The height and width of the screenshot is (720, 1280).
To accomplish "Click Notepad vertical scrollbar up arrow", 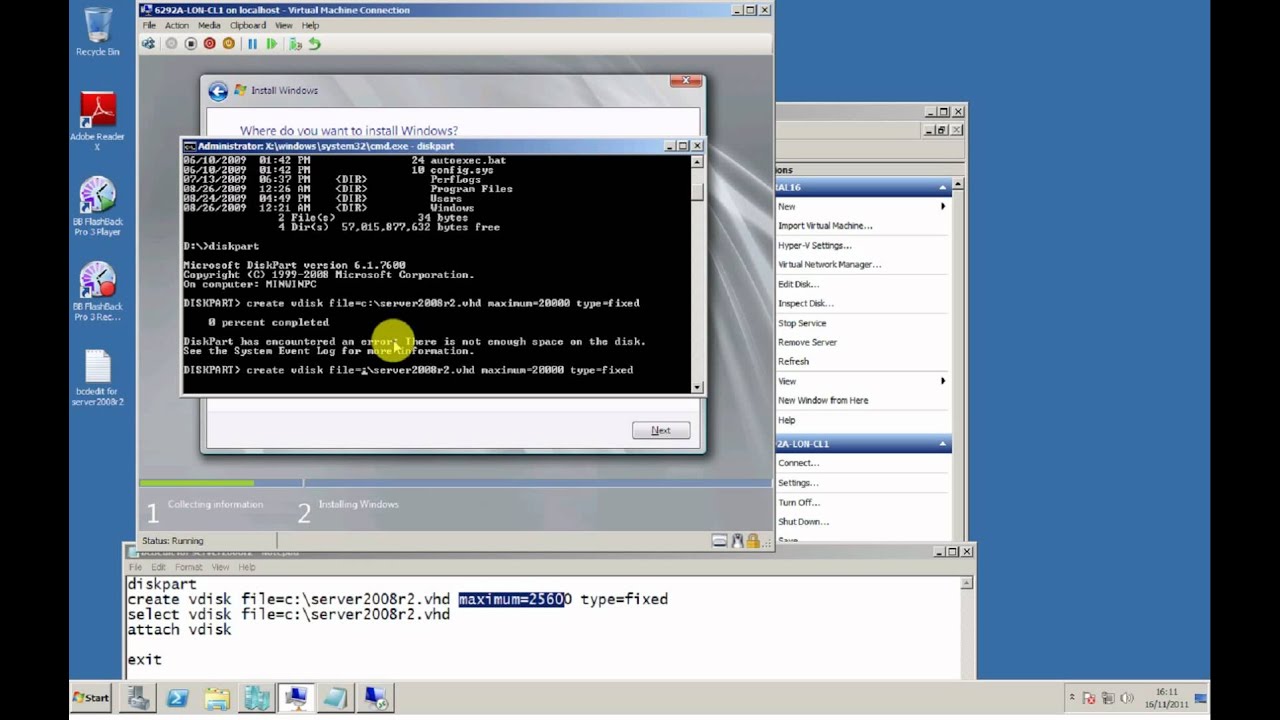I will coord(967,582).
